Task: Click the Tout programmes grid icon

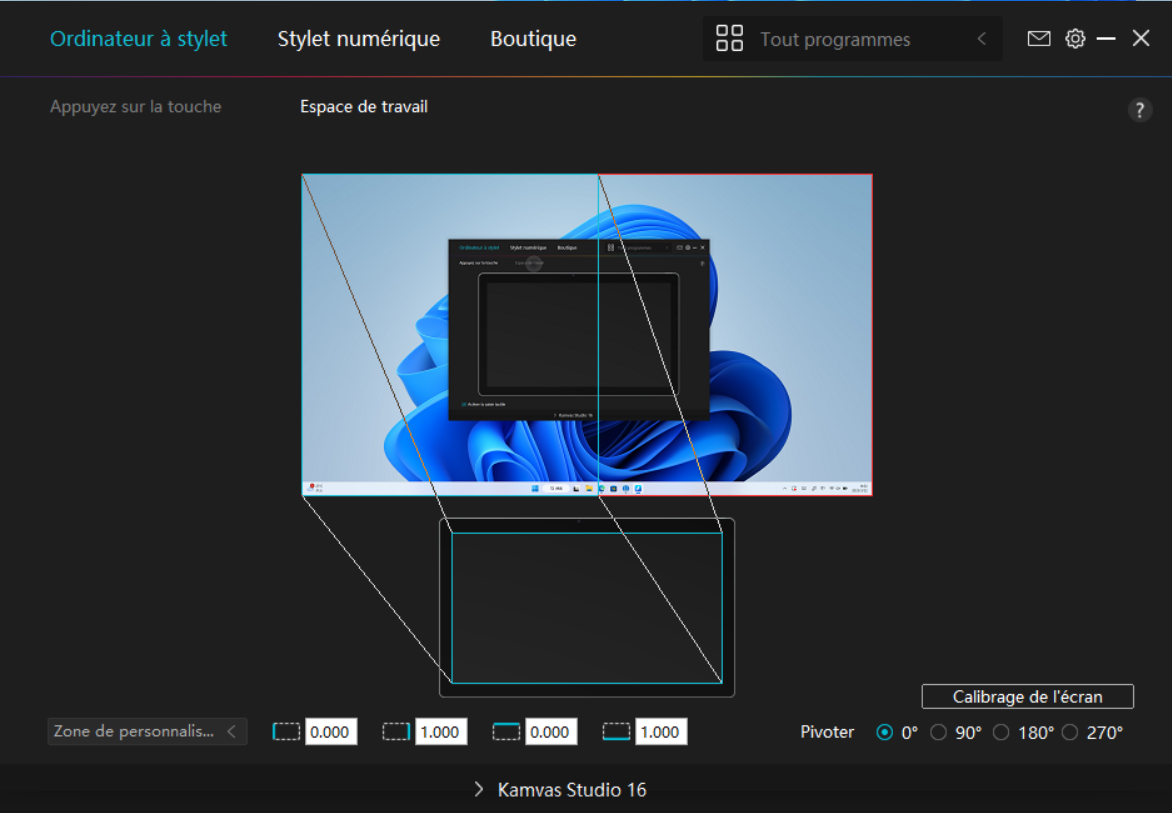Action: click(x=730, y=39)
